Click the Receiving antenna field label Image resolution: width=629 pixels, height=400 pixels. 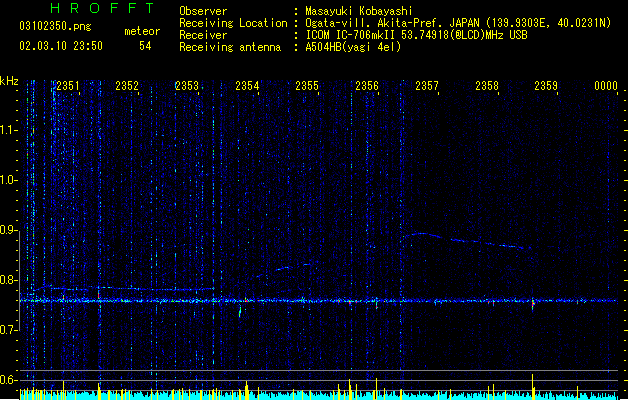pyautogui.click(x=230, y=47)
